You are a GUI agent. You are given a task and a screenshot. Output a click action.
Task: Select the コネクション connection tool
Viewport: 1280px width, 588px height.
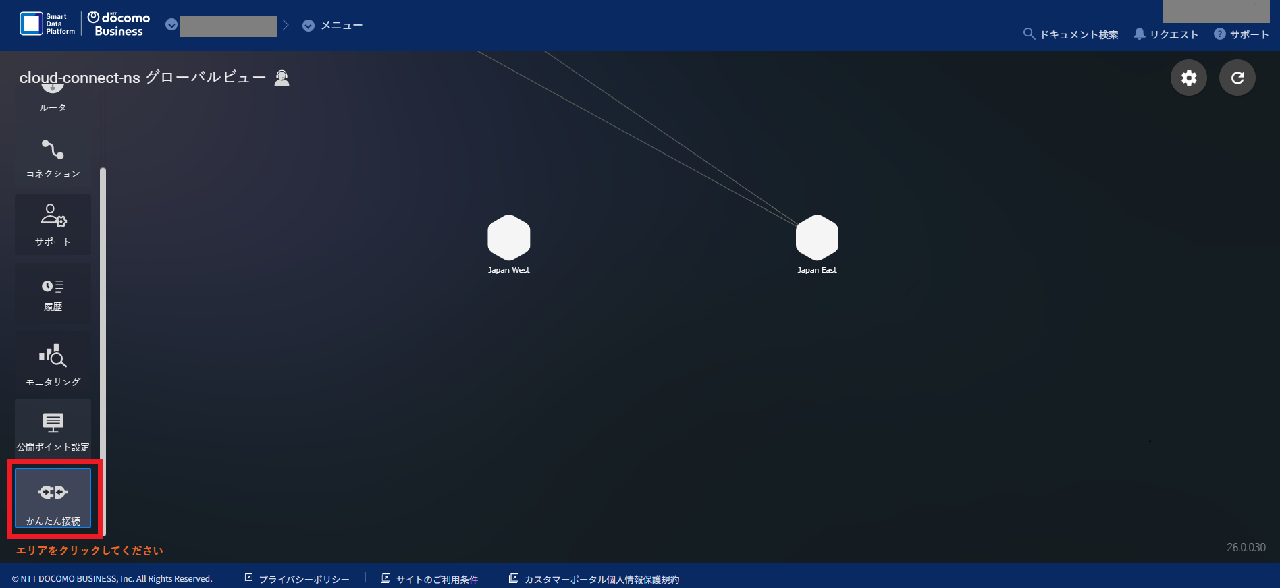click(53, 158)
